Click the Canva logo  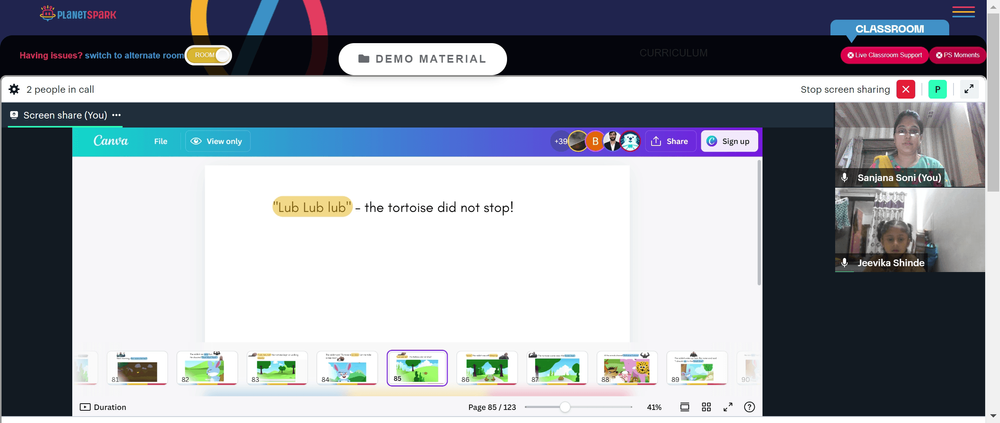pos(110,141)
